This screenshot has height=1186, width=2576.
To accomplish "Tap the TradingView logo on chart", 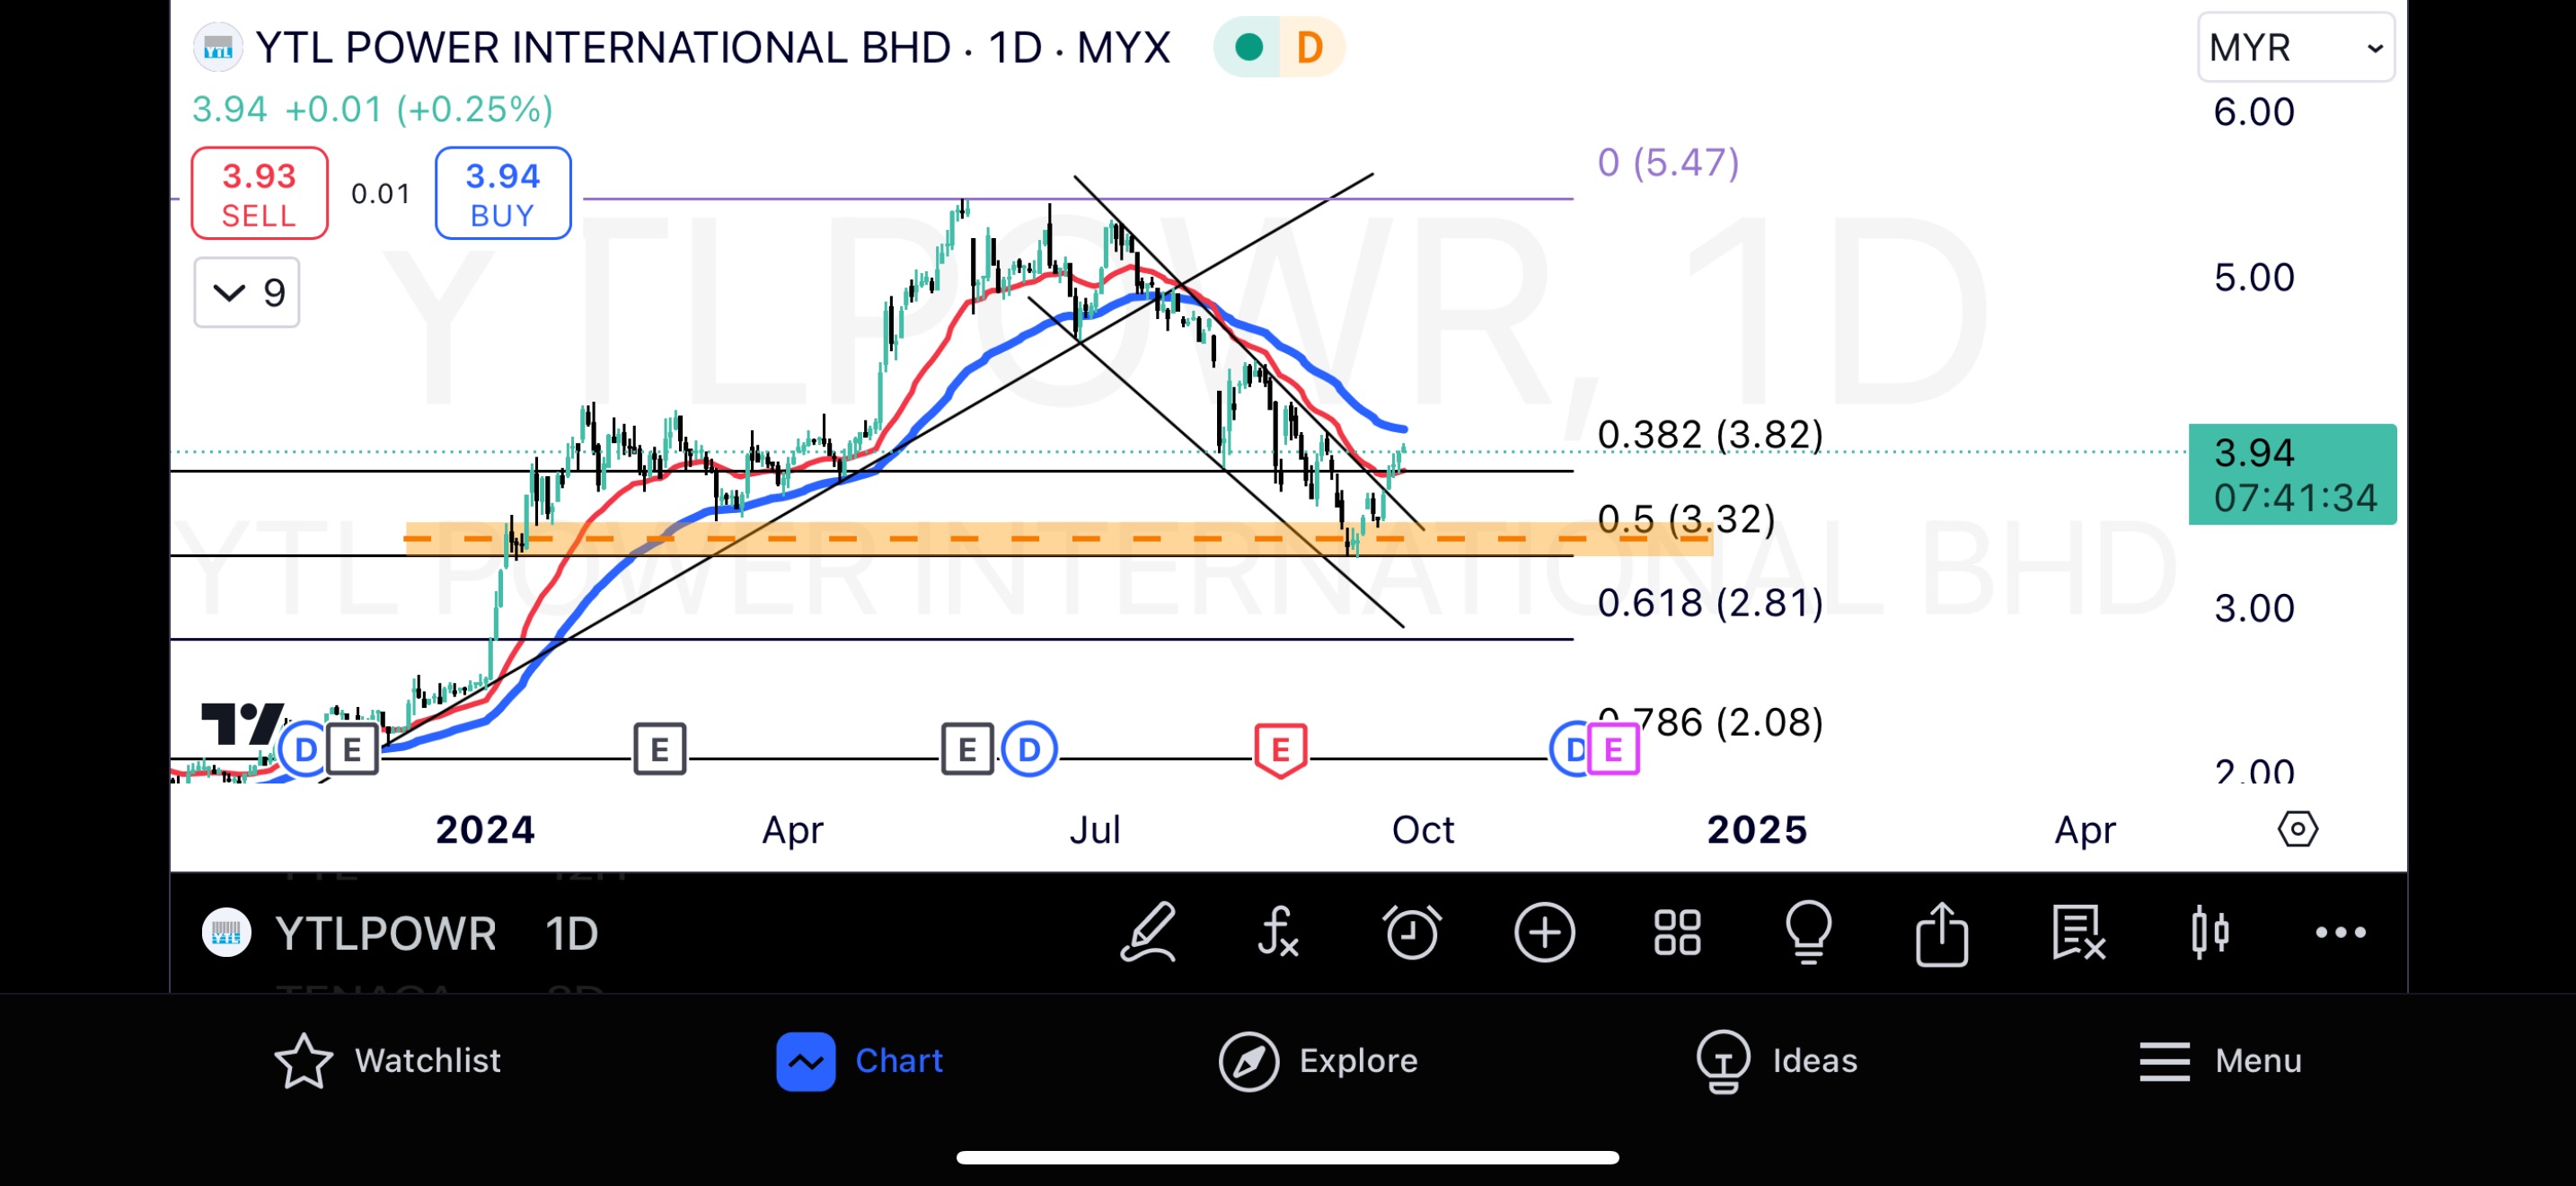I will click(x=242, y=724).
